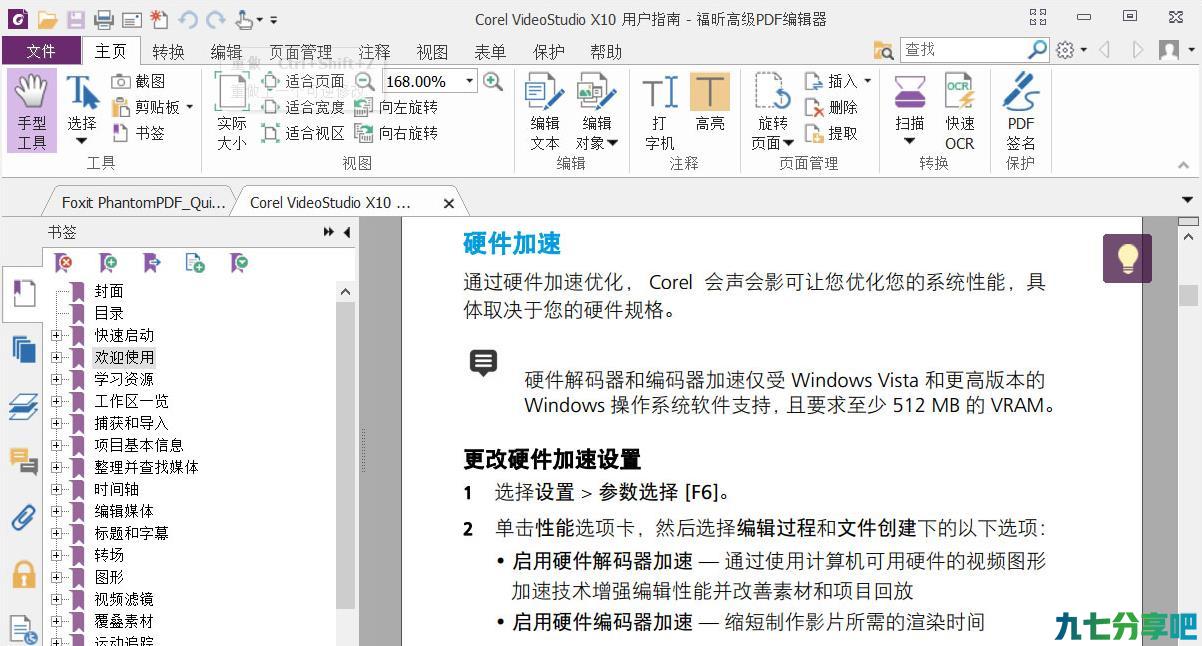Rotate view left with 向左旋转
The image size is (1202, 646).
396,107
